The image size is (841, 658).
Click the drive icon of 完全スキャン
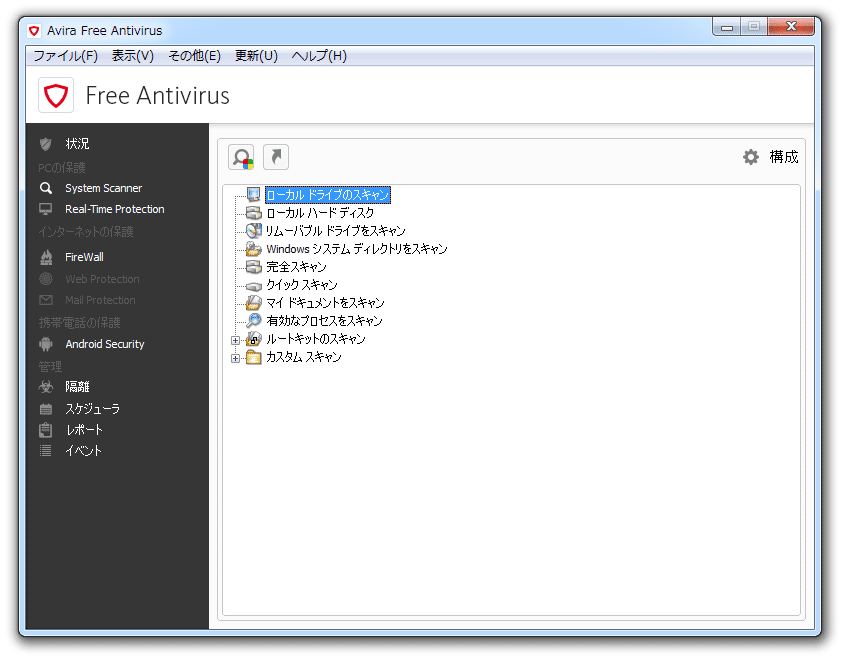pos(253,267)
